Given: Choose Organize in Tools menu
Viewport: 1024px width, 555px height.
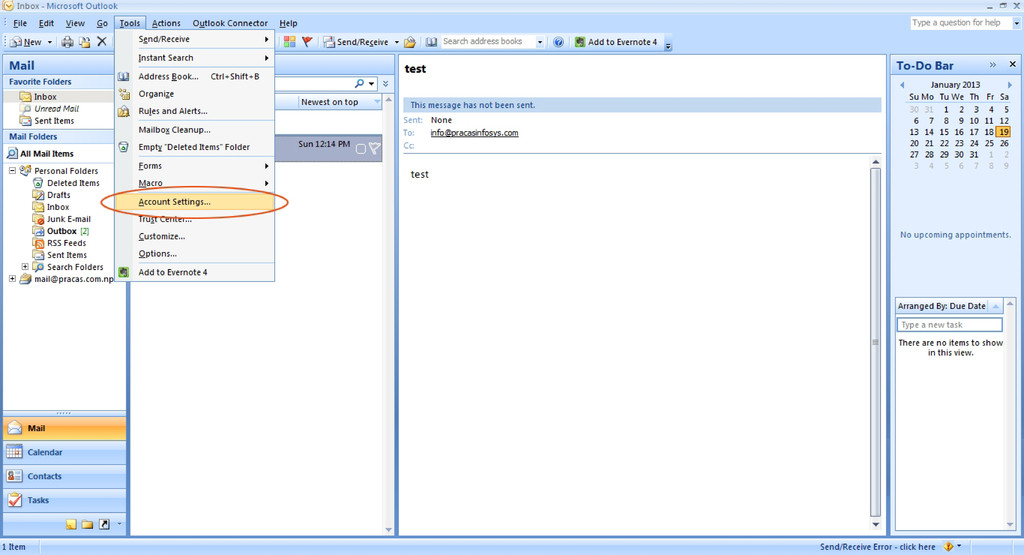Looking at the screenshot, I should pyautogui.click(x=195, y=93).
